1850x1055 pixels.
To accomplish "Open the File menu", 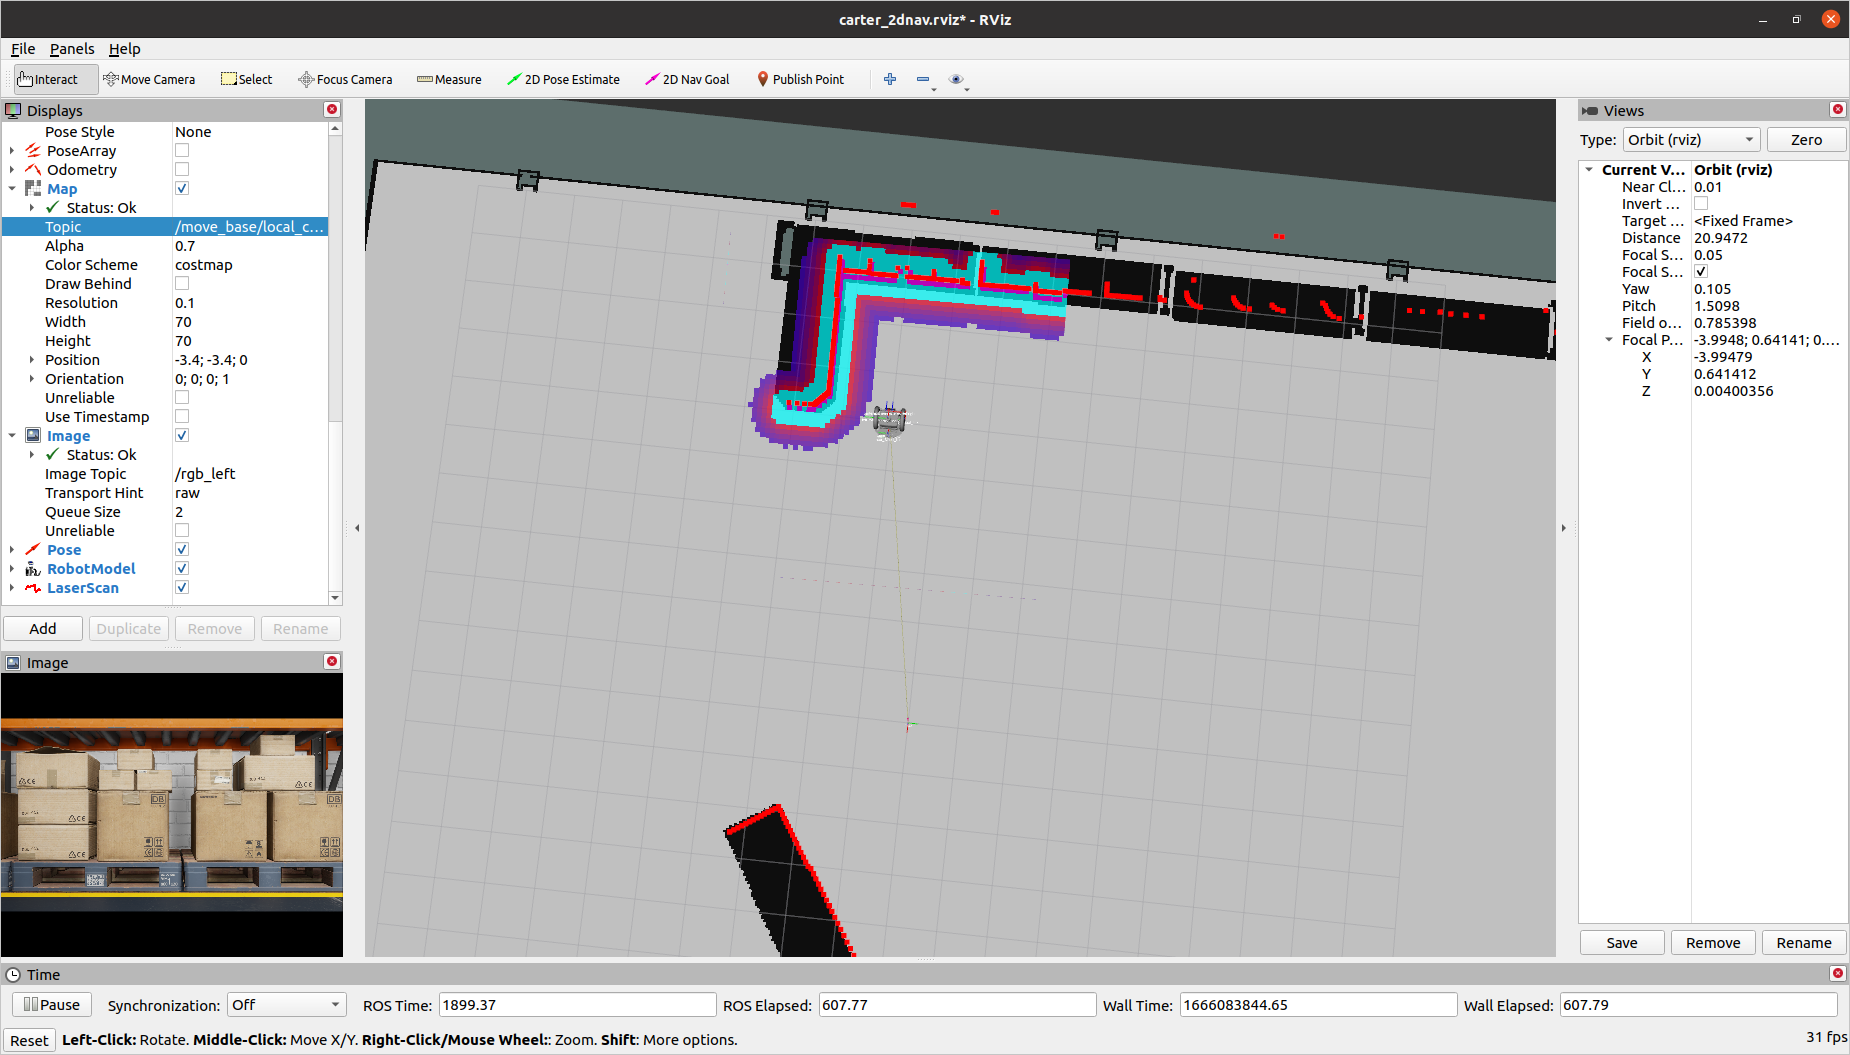I will pos(23,49).
